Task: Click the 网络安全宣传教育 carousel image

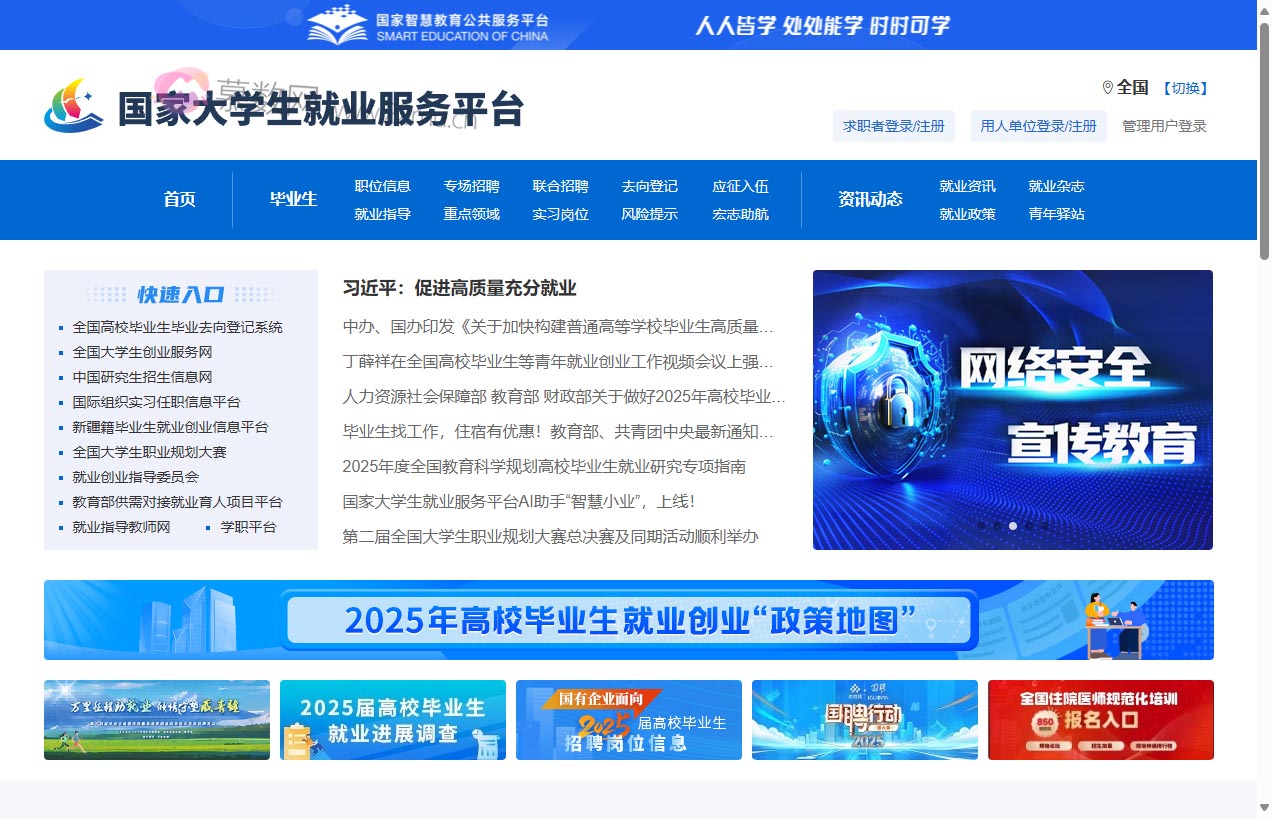Action: point(1012,409)
